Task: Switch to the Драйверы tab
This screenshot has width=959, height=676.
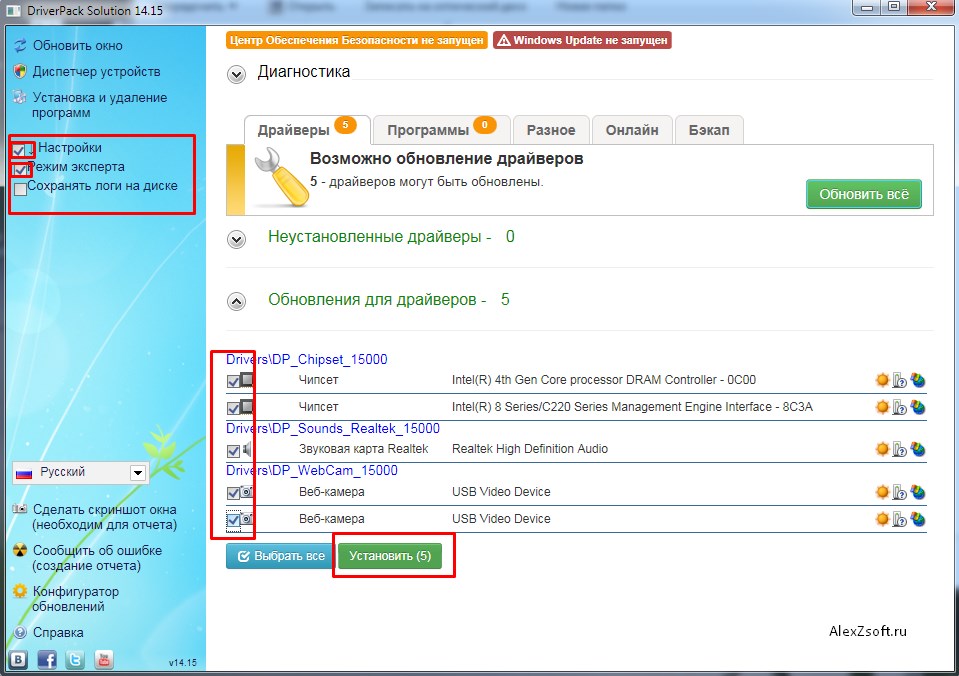Action: pos(307,130)
